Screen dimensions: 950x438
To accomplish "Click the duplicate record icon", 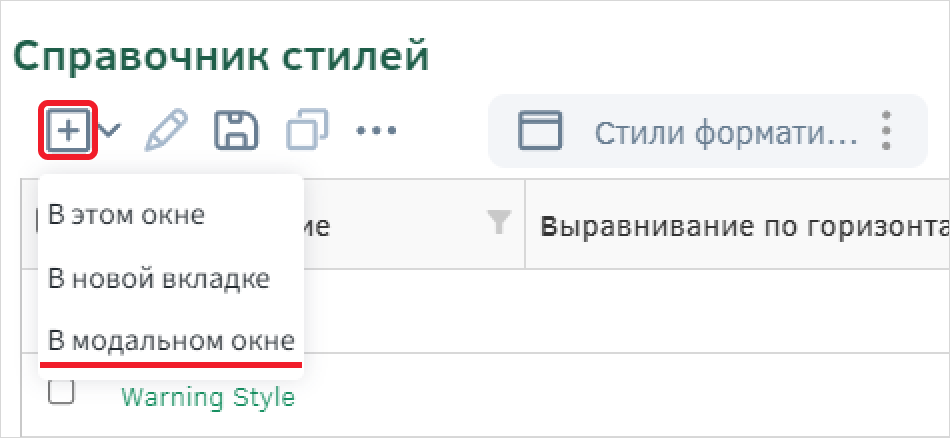I will click(307, 130).
